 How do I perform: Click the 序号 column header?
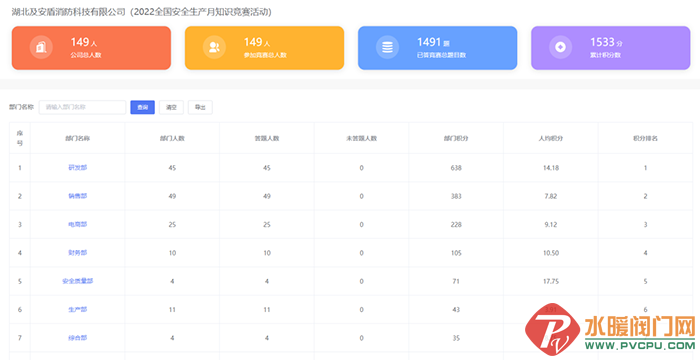[x=20, y=138]
